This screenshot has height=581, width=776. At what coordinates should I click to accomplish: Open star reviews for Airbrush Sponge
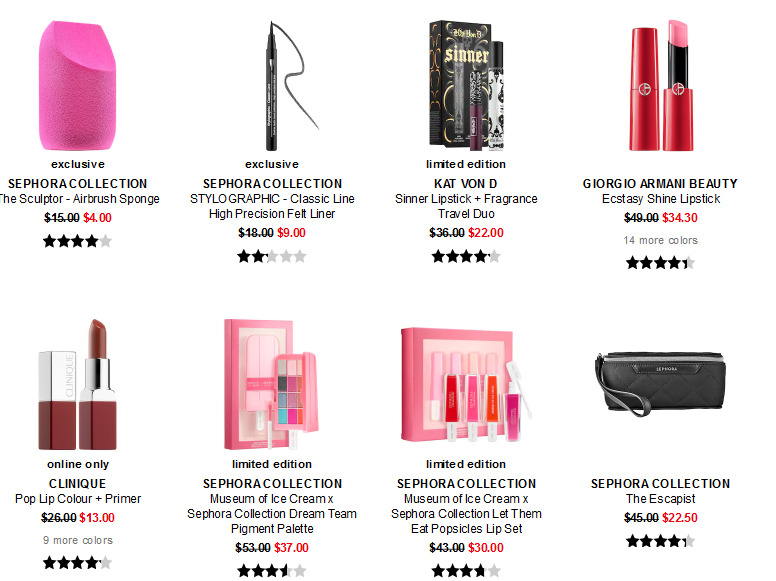tap(78, 242)
